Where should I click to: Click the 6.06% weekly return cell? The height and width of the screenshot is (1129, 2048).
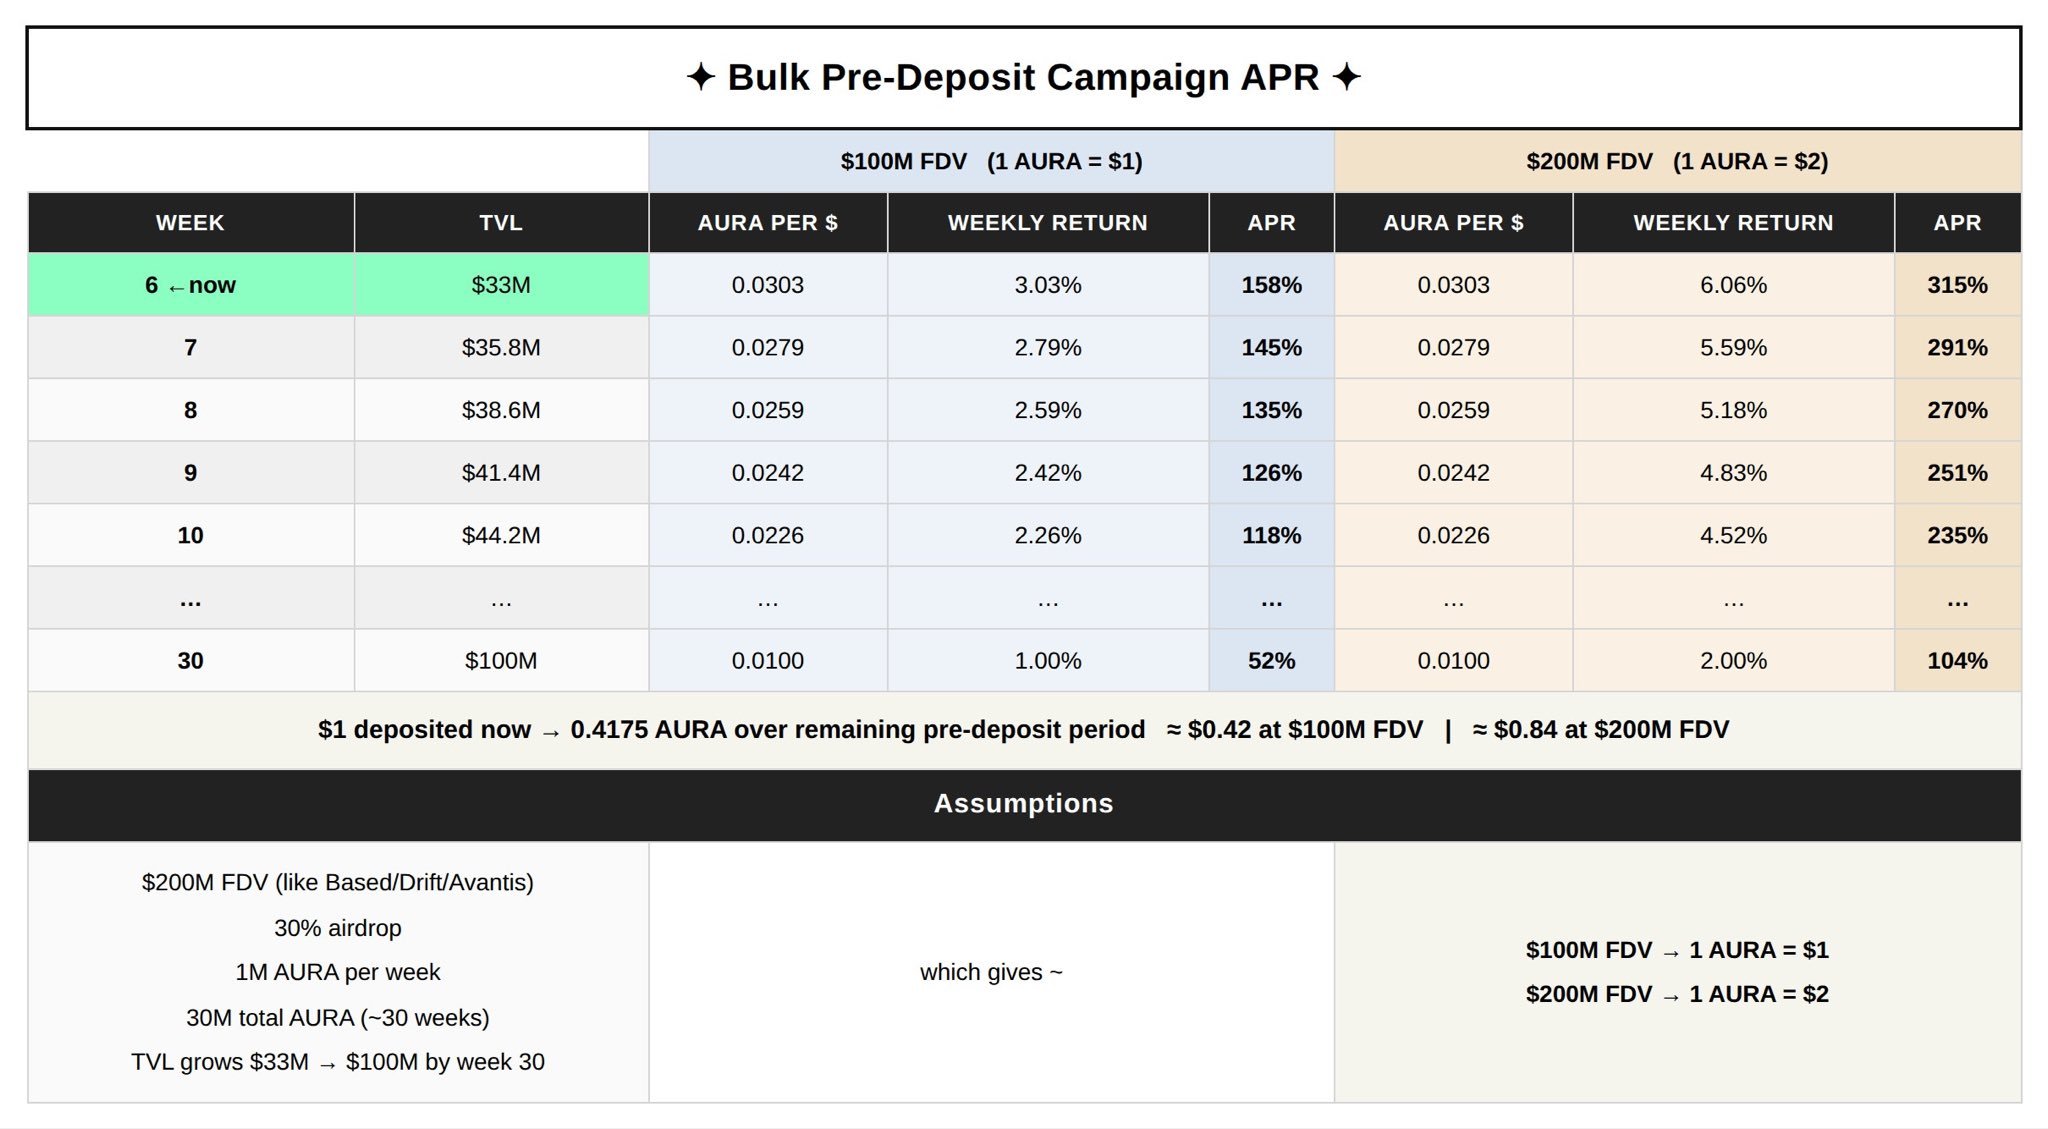[1733, 285]
